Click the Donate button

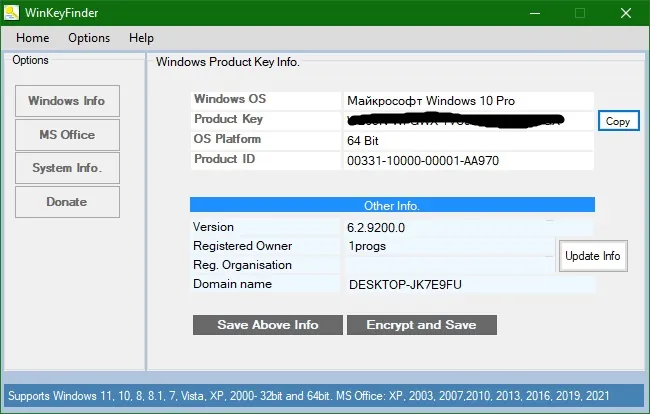[x=67, y=202]
